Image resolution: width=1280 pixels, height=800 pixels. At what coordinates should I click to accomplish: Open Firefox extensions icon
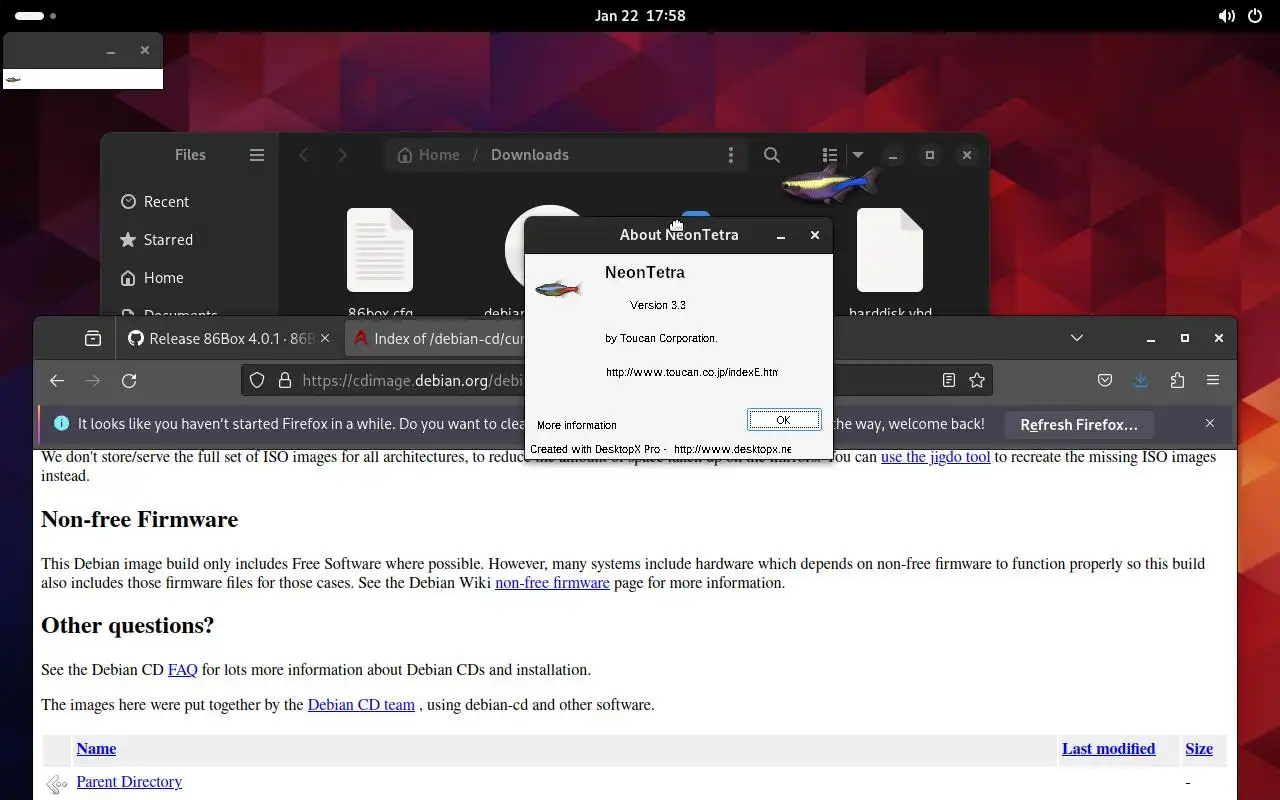1177,380
